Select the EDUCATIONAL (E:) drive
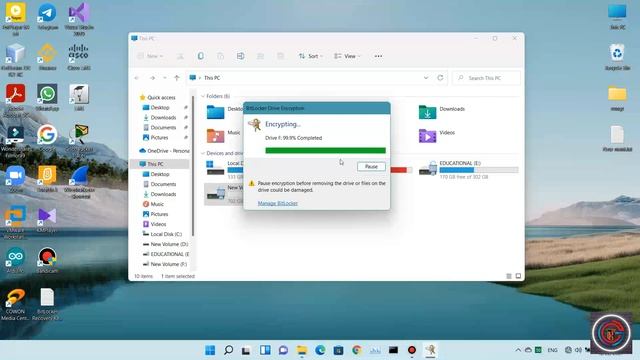Screen dimensions: 640x360 coord(469,169)
